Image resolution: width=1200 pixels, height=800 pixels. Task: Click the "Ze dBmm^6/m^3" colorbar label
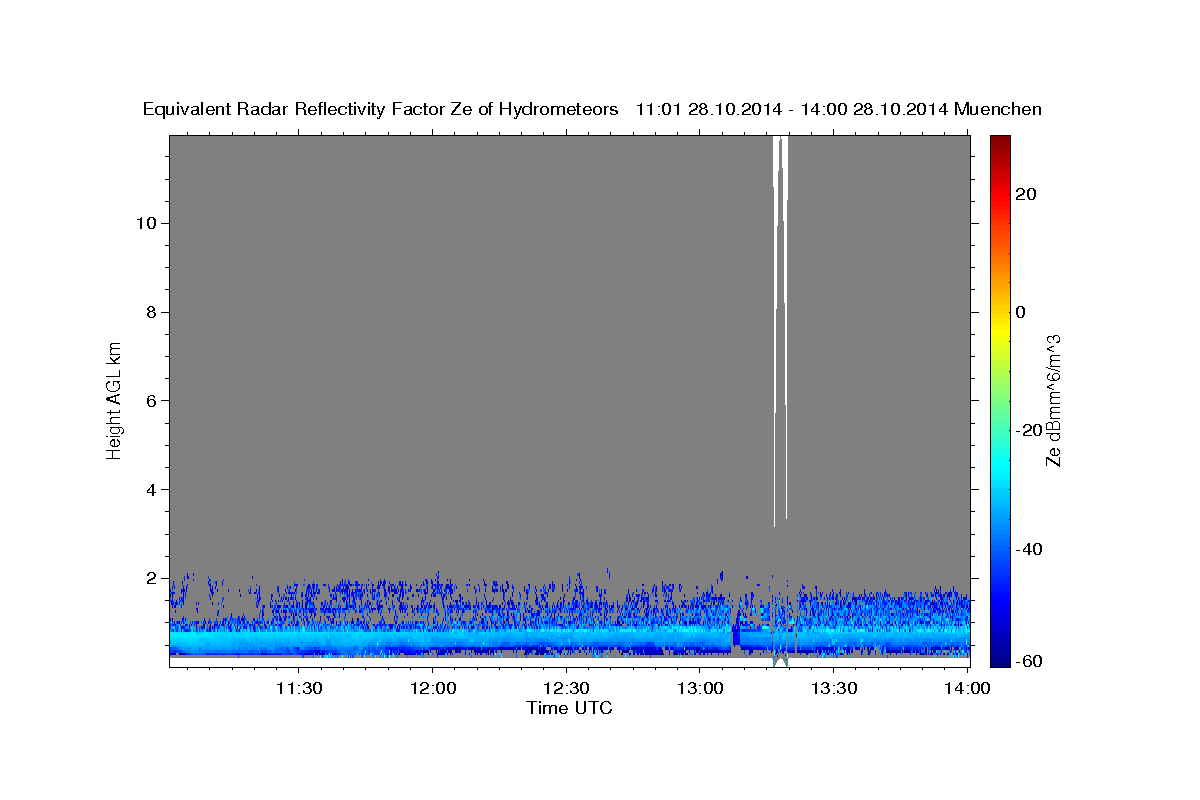[1053, 400]
